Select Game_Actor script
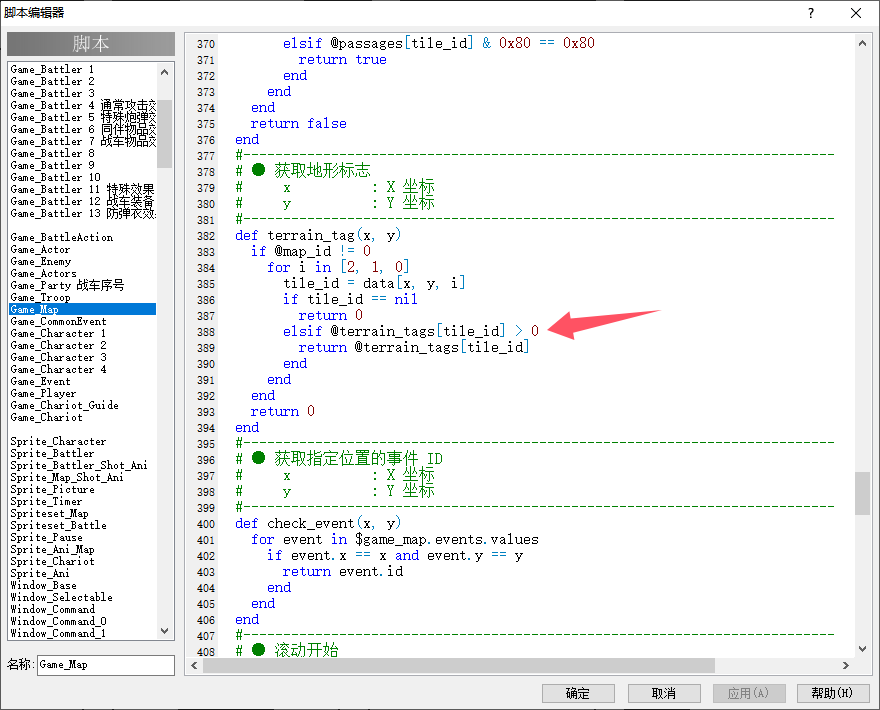 tap(40, 249)
